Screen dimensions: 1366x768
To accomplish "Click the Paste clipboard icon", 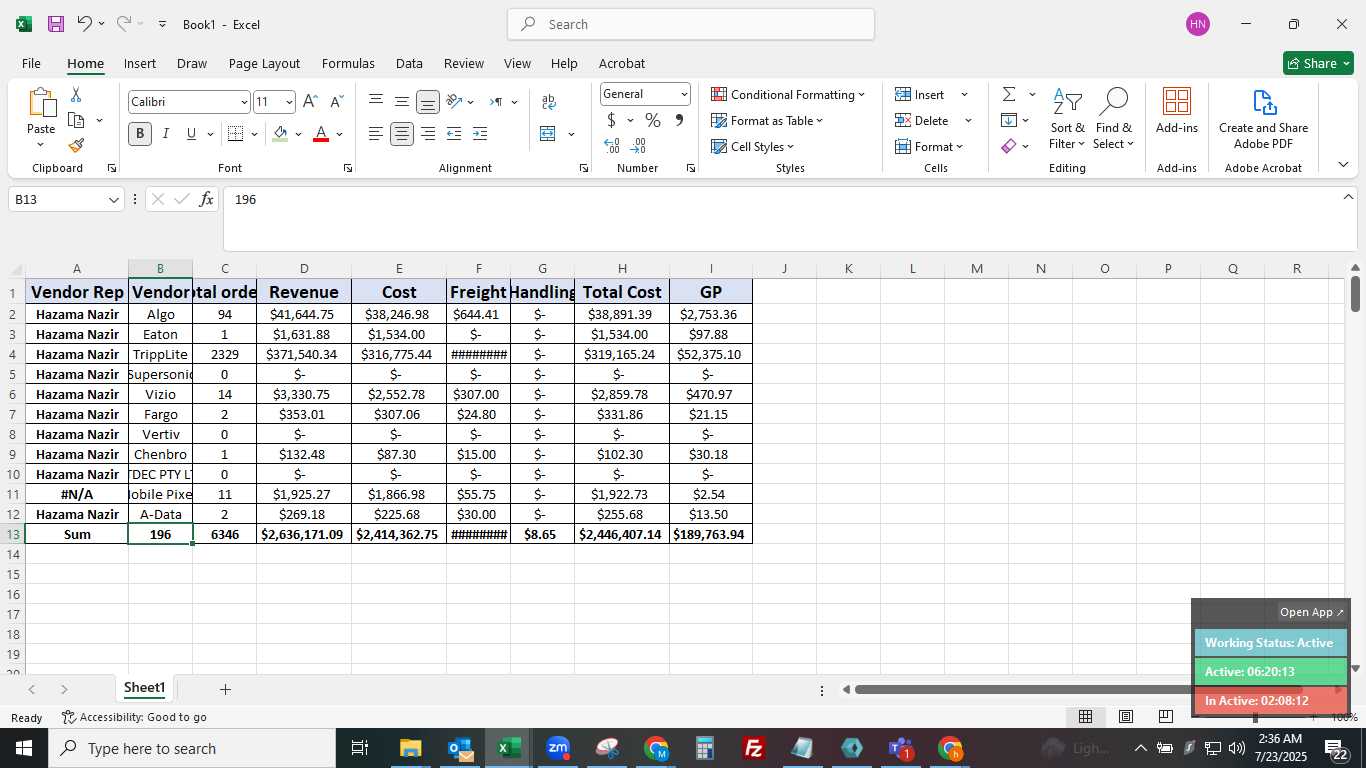I will tap(41, 103).
